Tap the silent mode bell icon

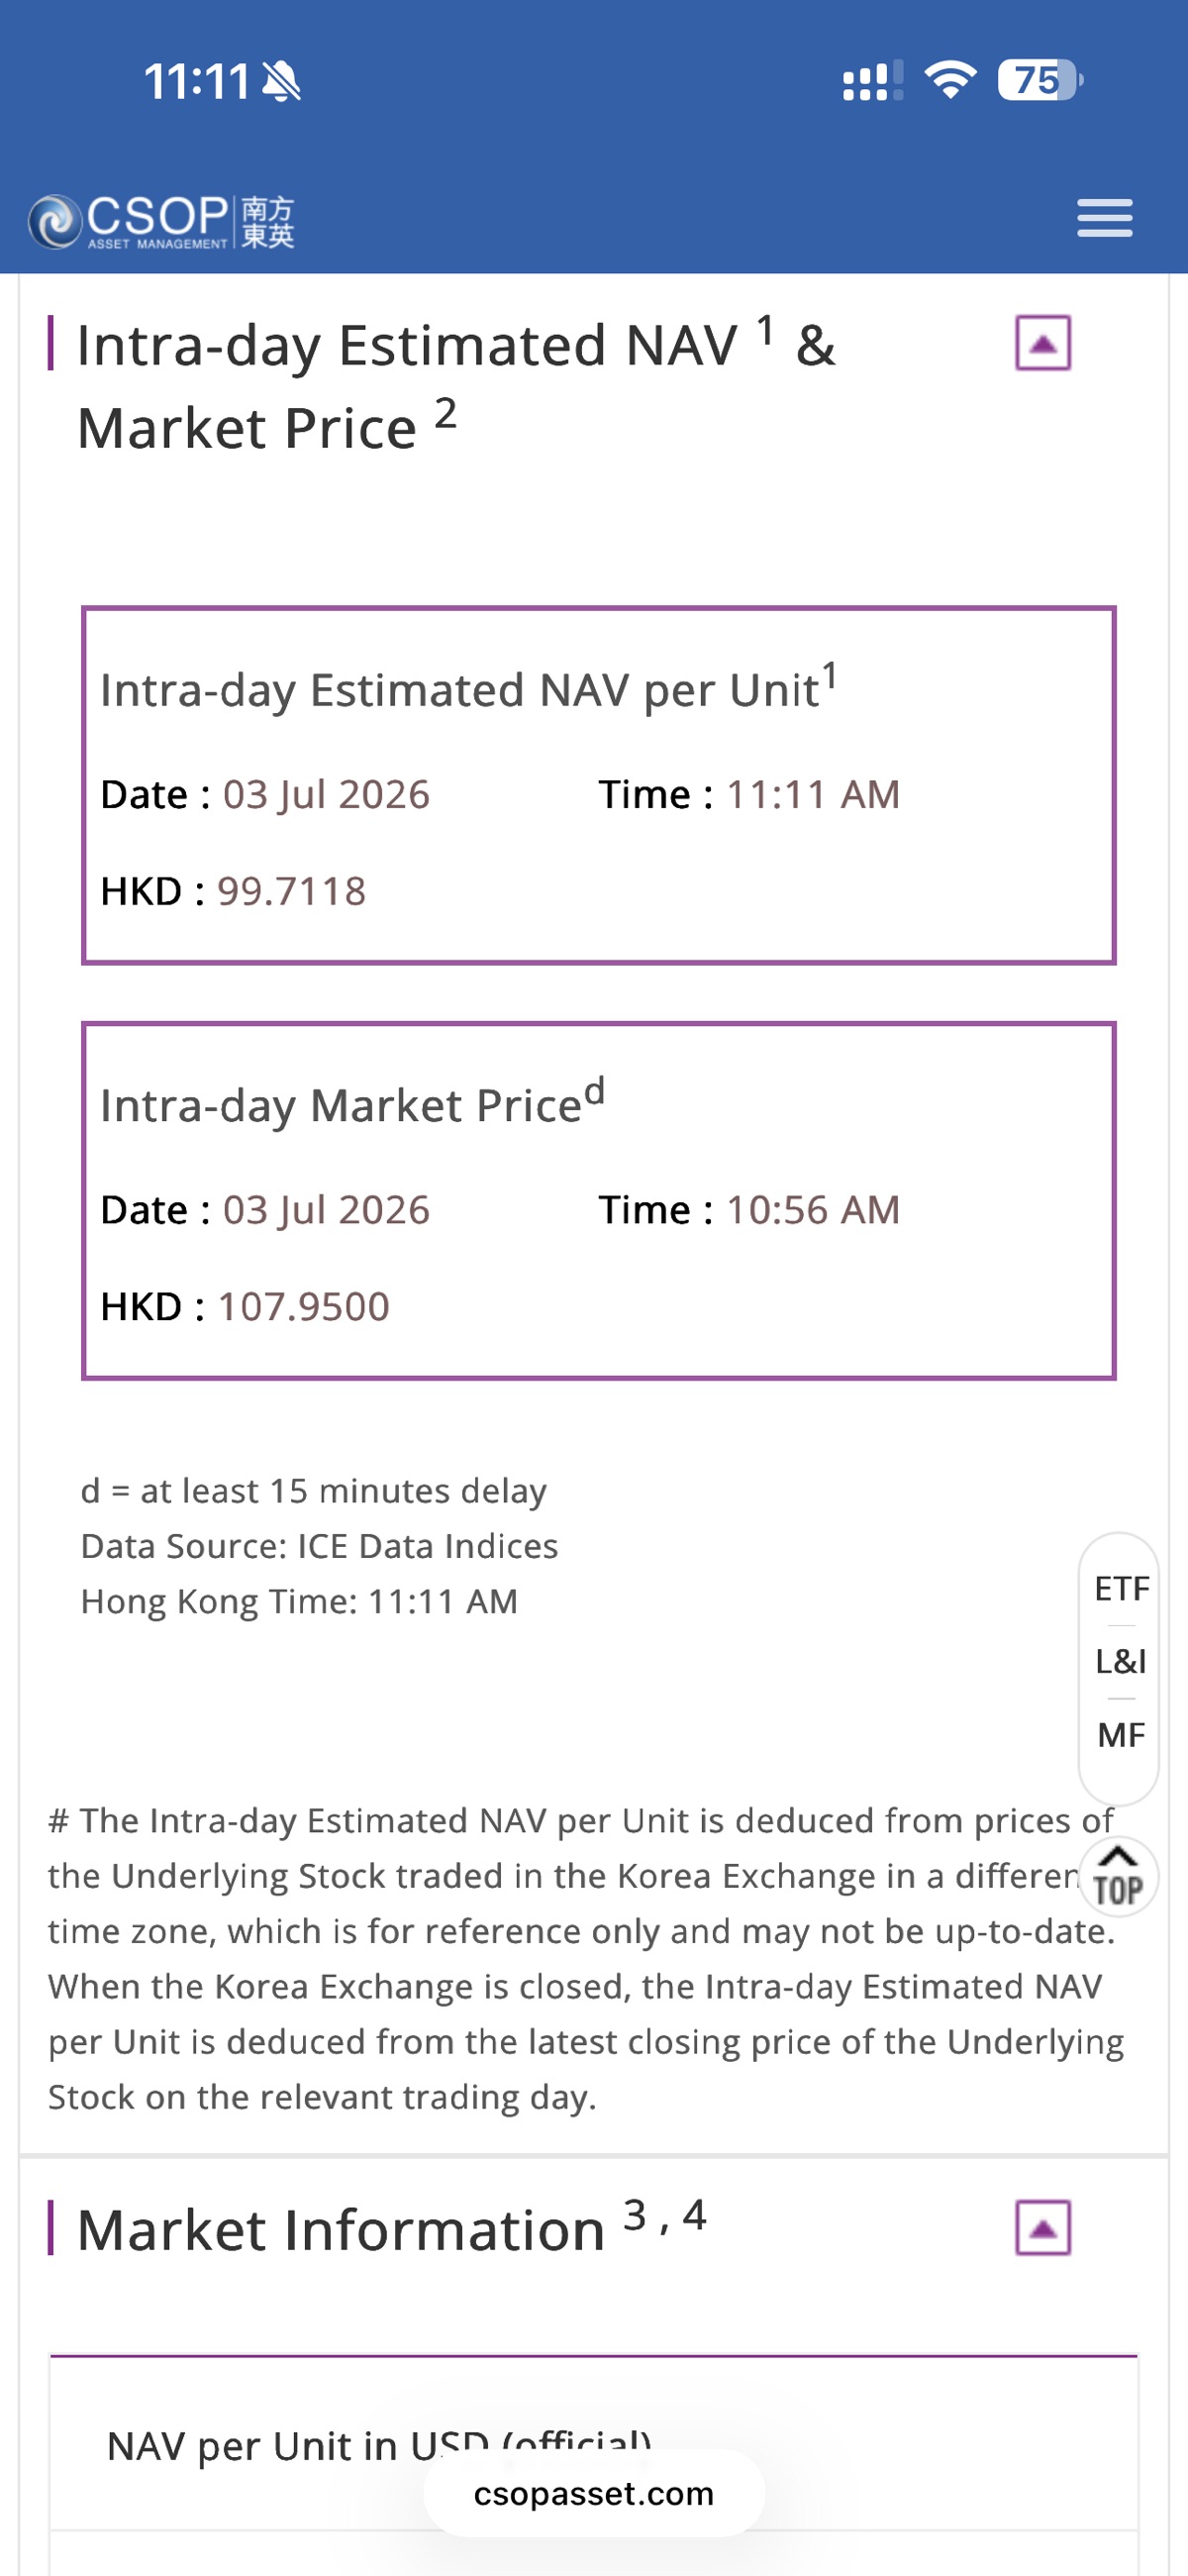[281, 81]
